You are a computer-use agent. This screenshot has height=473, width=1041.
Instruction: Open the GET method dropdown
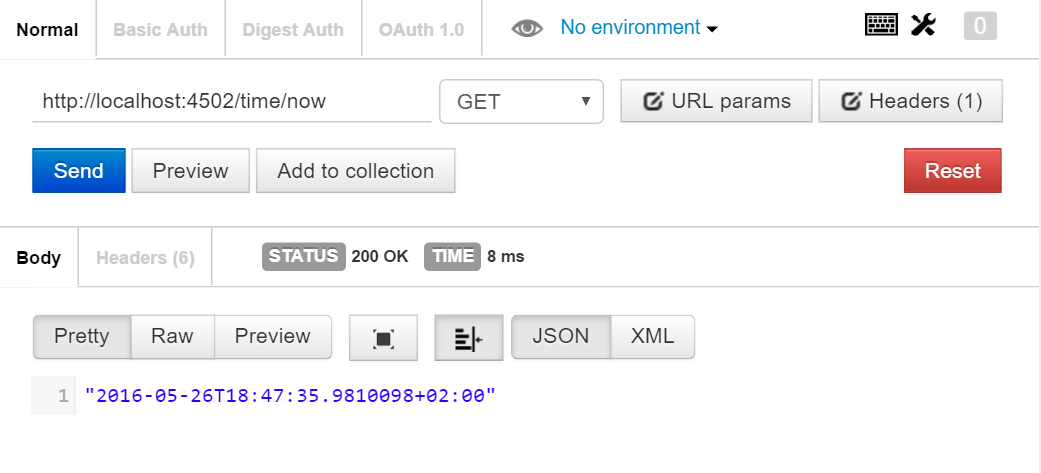pyautogui.click(x=521, y=101)
